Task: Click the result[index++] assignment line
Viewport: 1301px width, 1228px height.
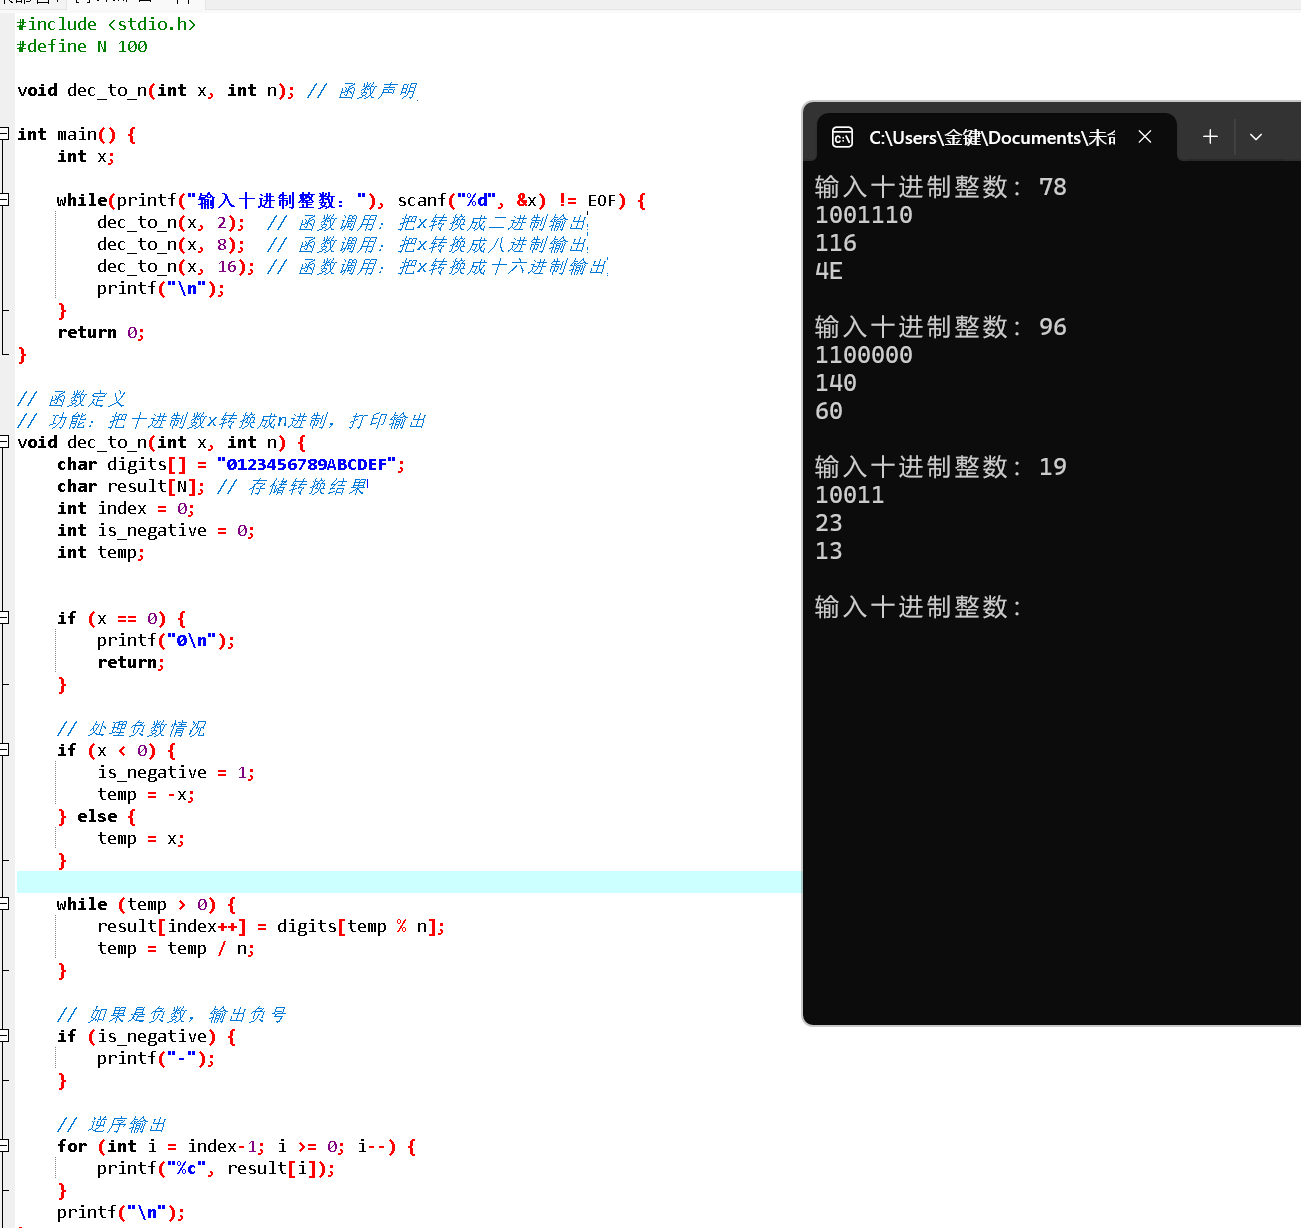Action: click(271, 926)
